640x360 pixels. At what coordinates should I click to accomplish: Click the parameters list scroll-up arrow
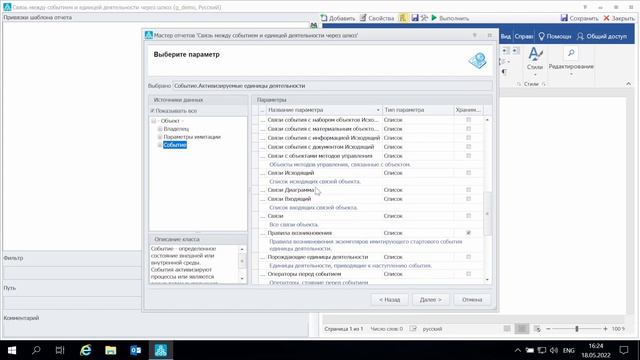click(x=487, y=120)
